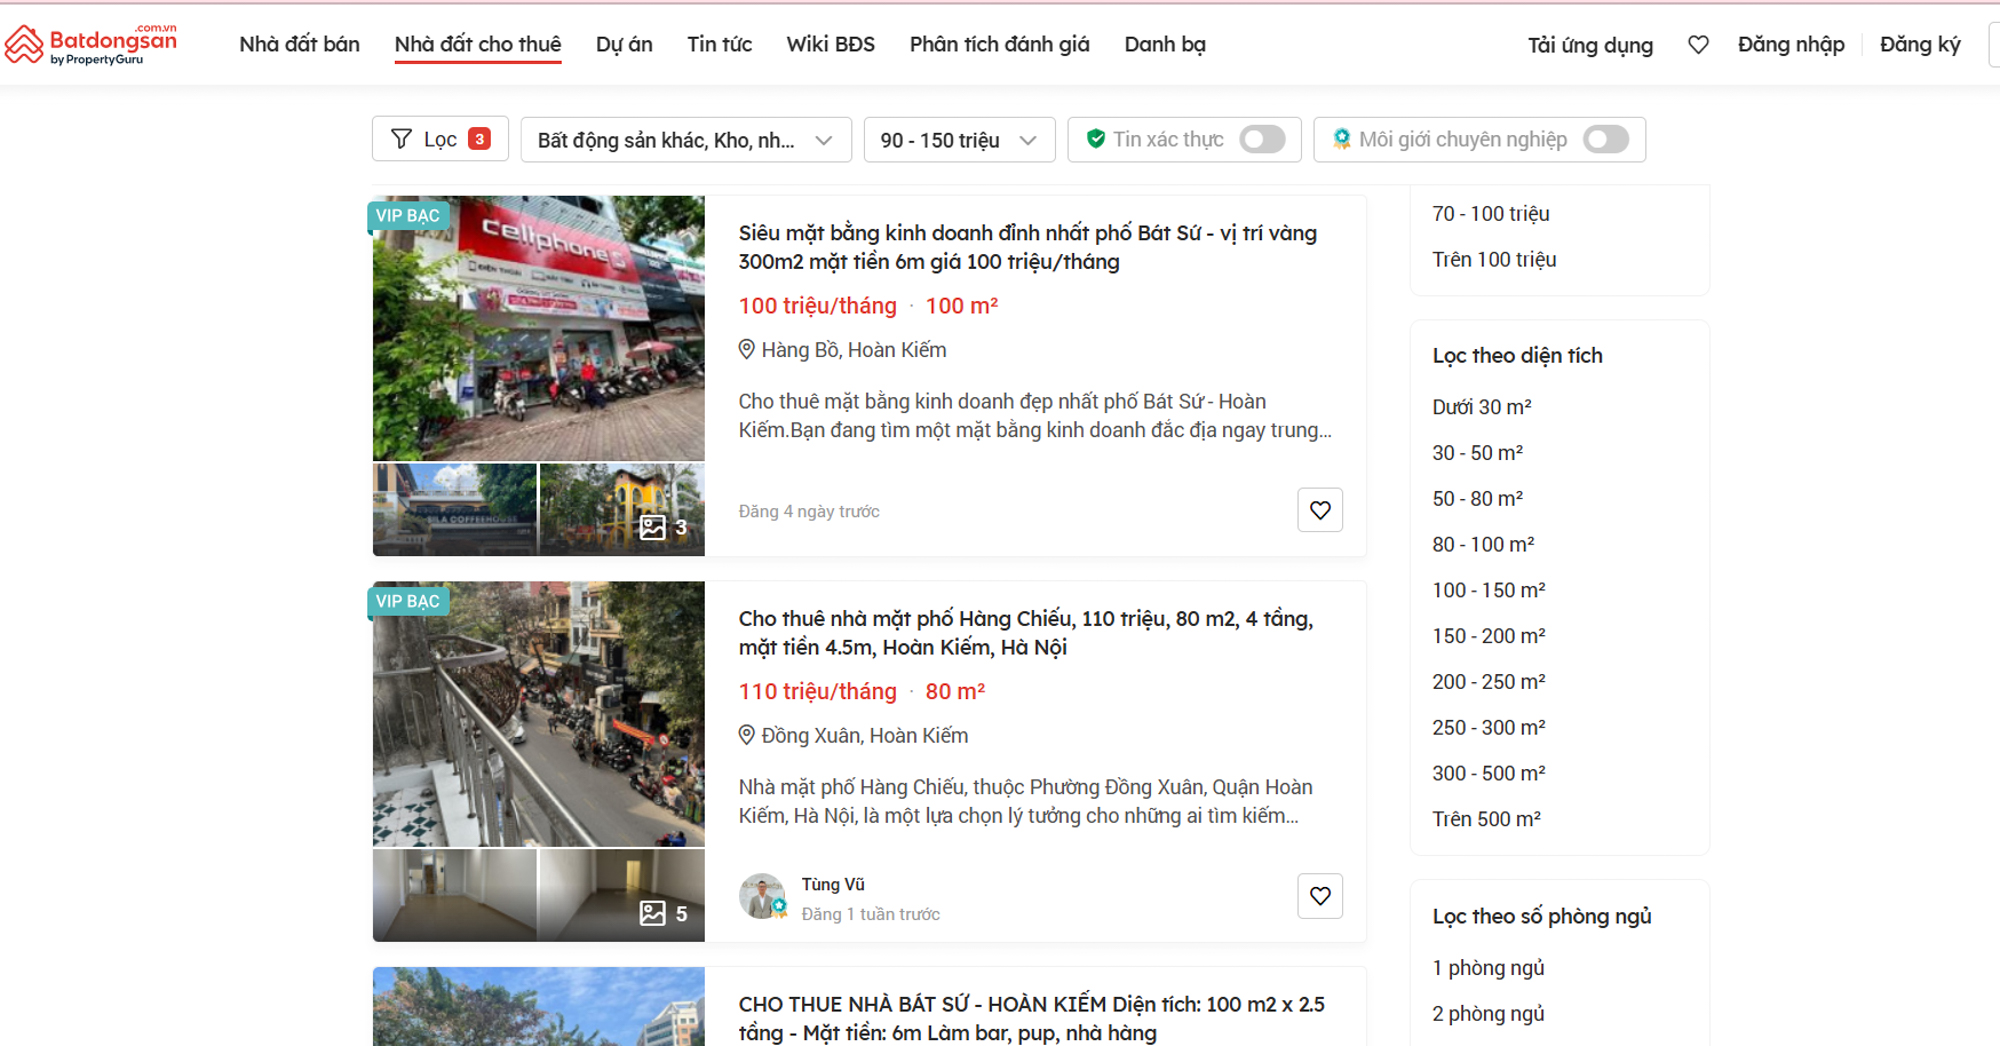The height and width of the screenshot is (1046, 2000).
Task: Open the Batdongsan home logo
Action: click(x=90, y=44)
